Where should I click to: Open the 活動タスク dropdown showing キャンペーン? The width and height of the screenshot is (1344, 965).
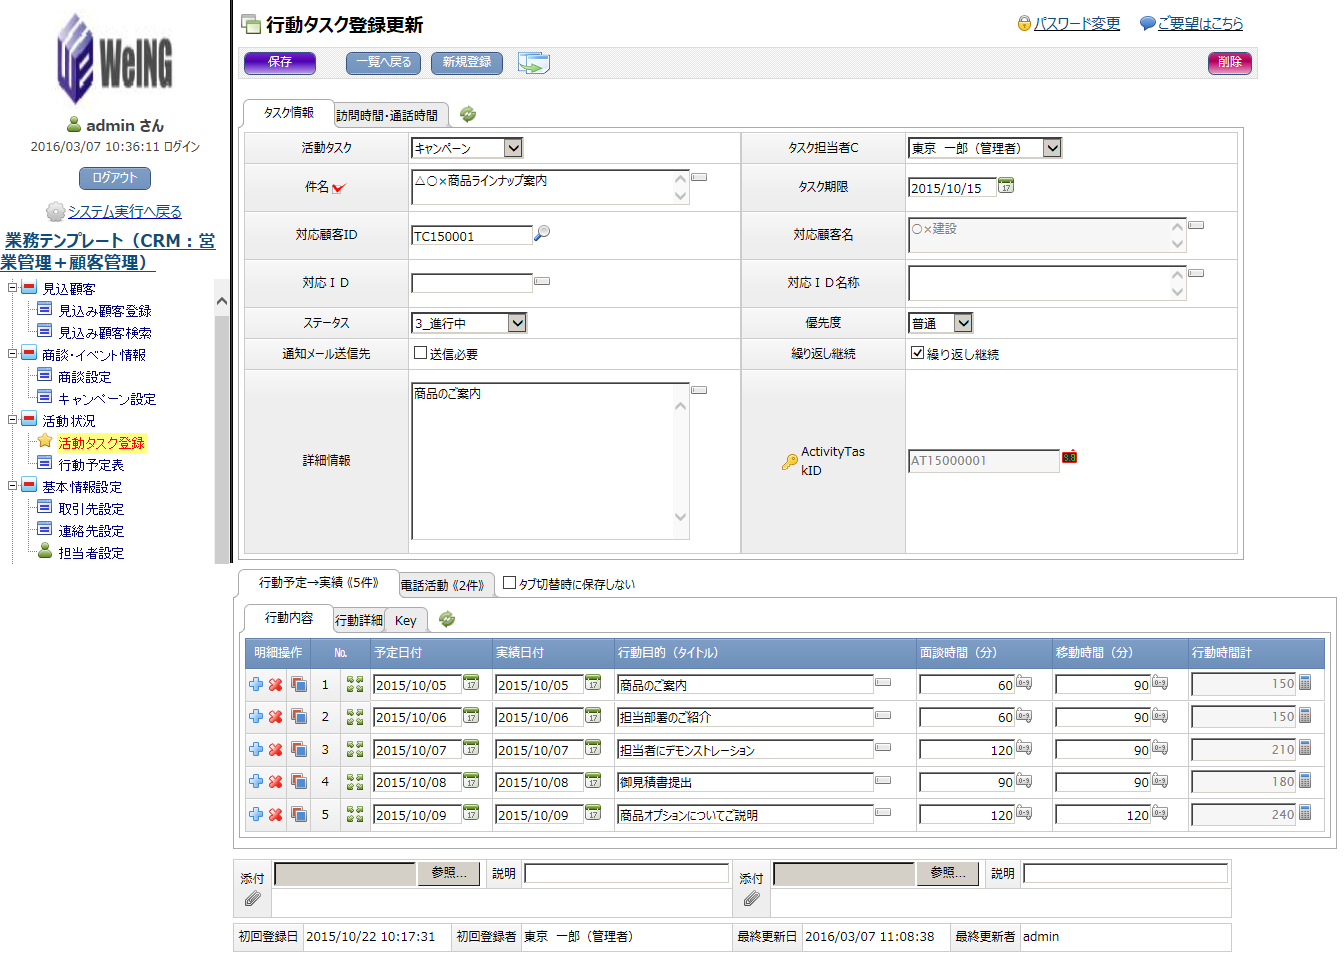click(x=513, y=148)
